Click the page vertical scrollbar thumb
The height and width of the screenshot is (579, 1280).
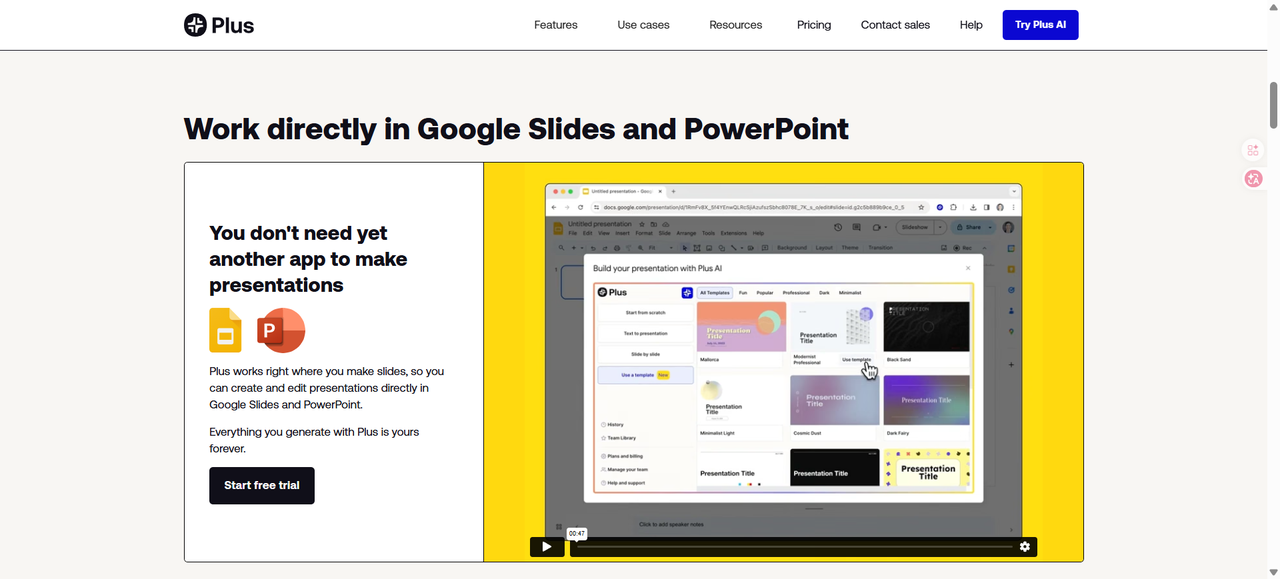1273,105
